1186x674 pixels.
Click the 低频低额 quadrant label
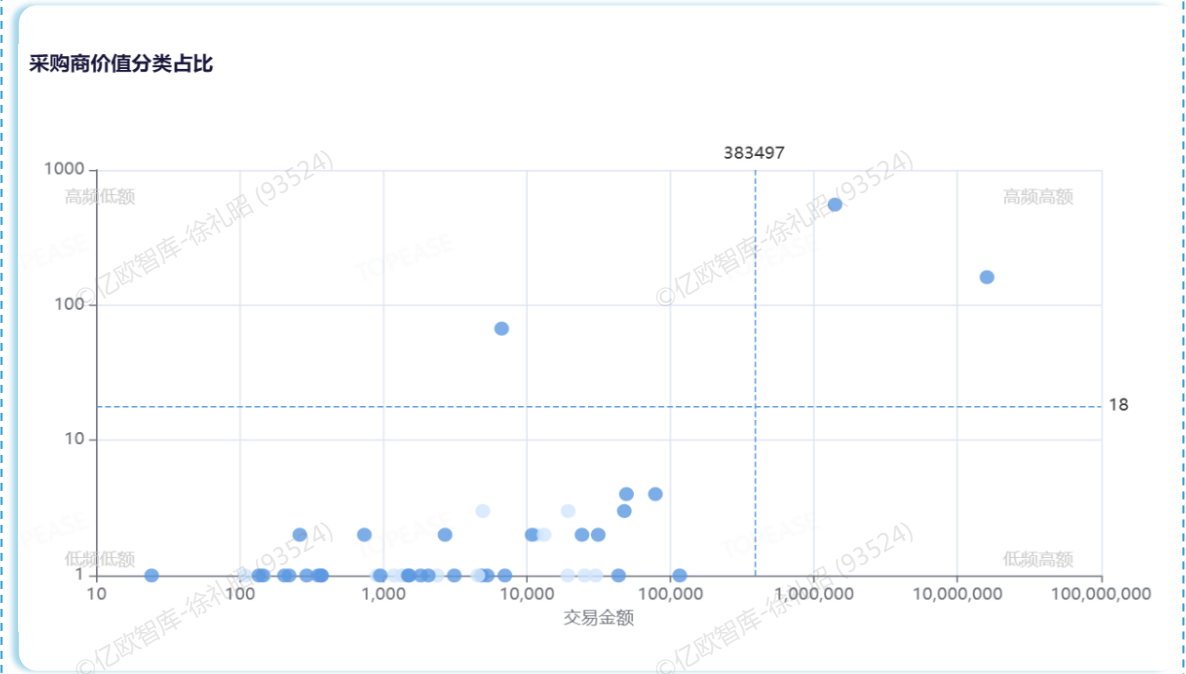(x=100, y=559)
